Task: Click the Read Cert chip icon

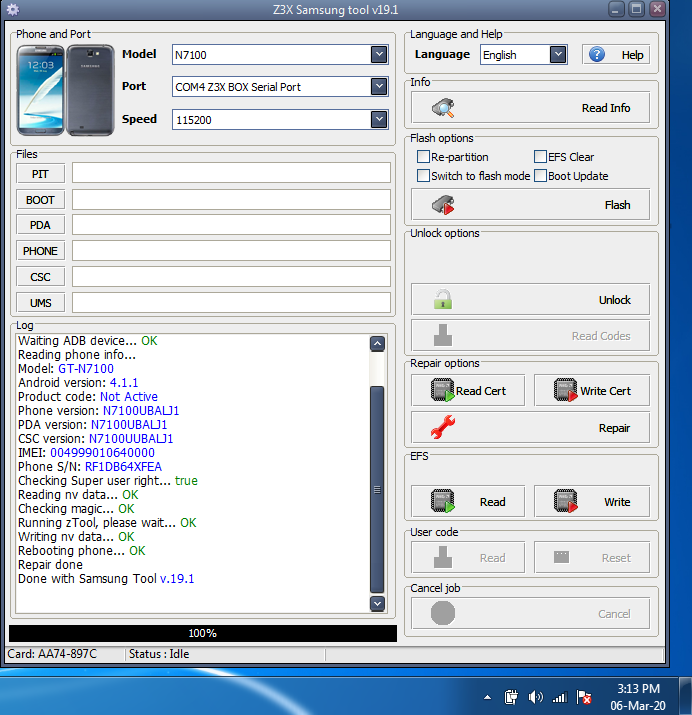Action: tap(443, 390)
